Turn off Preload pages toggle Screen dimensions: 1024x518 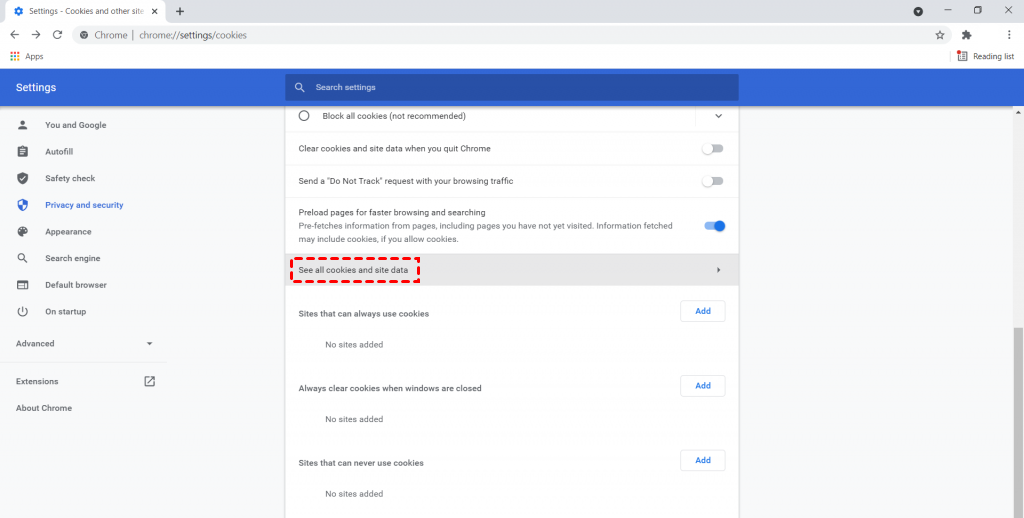click(x=714, y=226)
